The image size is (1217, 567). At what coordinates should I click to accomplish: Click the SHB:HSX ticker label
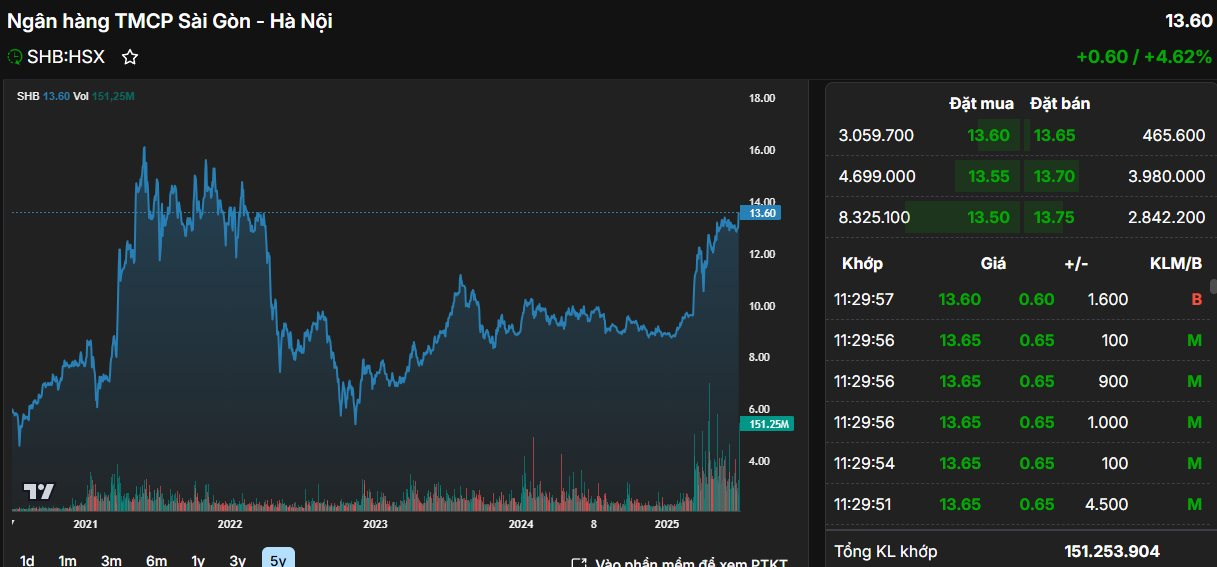pyautogui.click(x=66, y=58)
